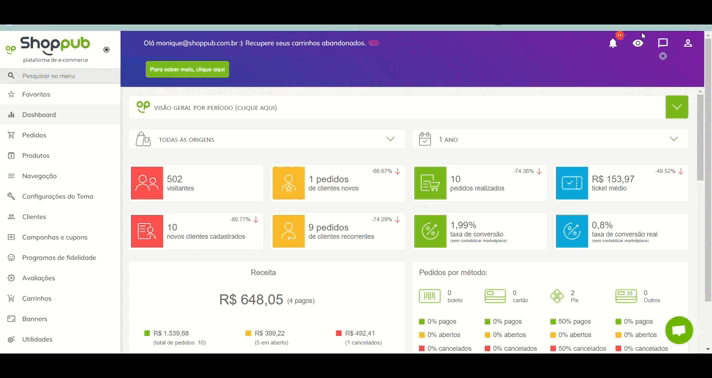Open Programas de fidelidade in sidebar

pos(60,258)
